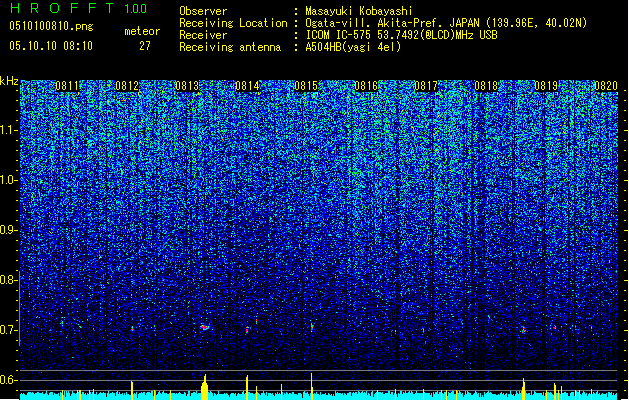Click the receiver ICOM IC-575 text
This screenshot has width=629, height=400.
[x=401, y=35]
